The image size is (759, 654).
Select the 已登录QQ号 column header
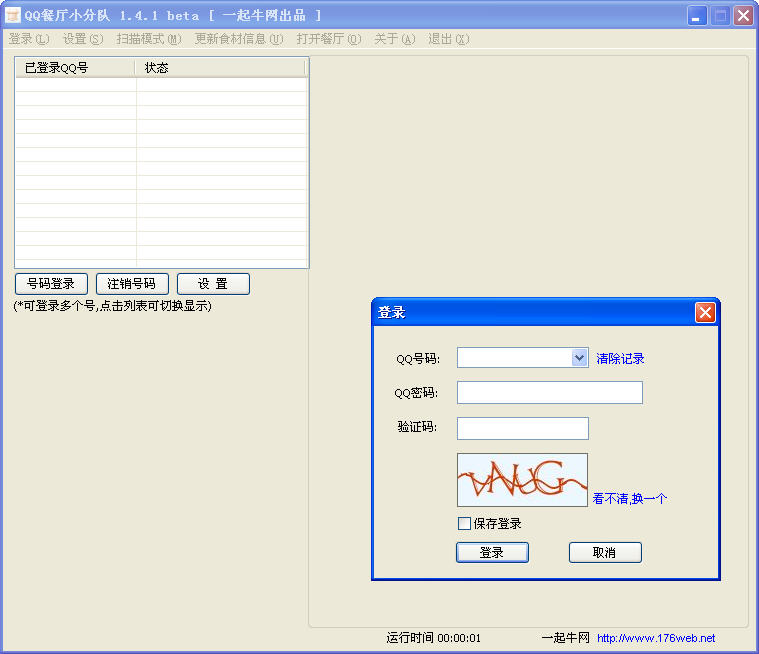[x=75, y=68]
